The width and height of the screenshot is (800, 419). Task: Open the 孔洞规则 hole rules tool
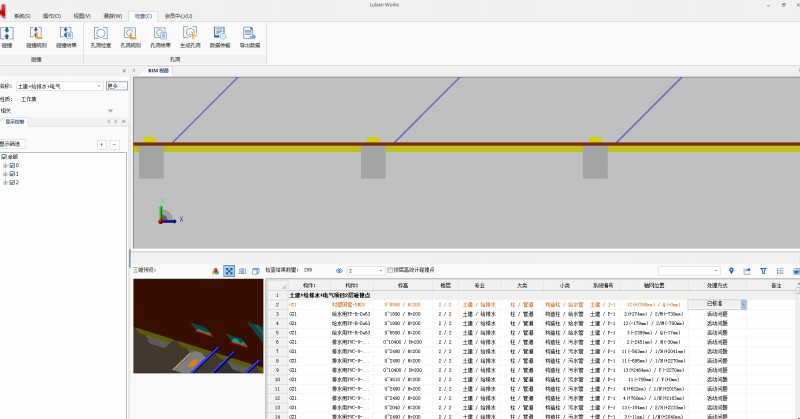click(x=130, y=37)
